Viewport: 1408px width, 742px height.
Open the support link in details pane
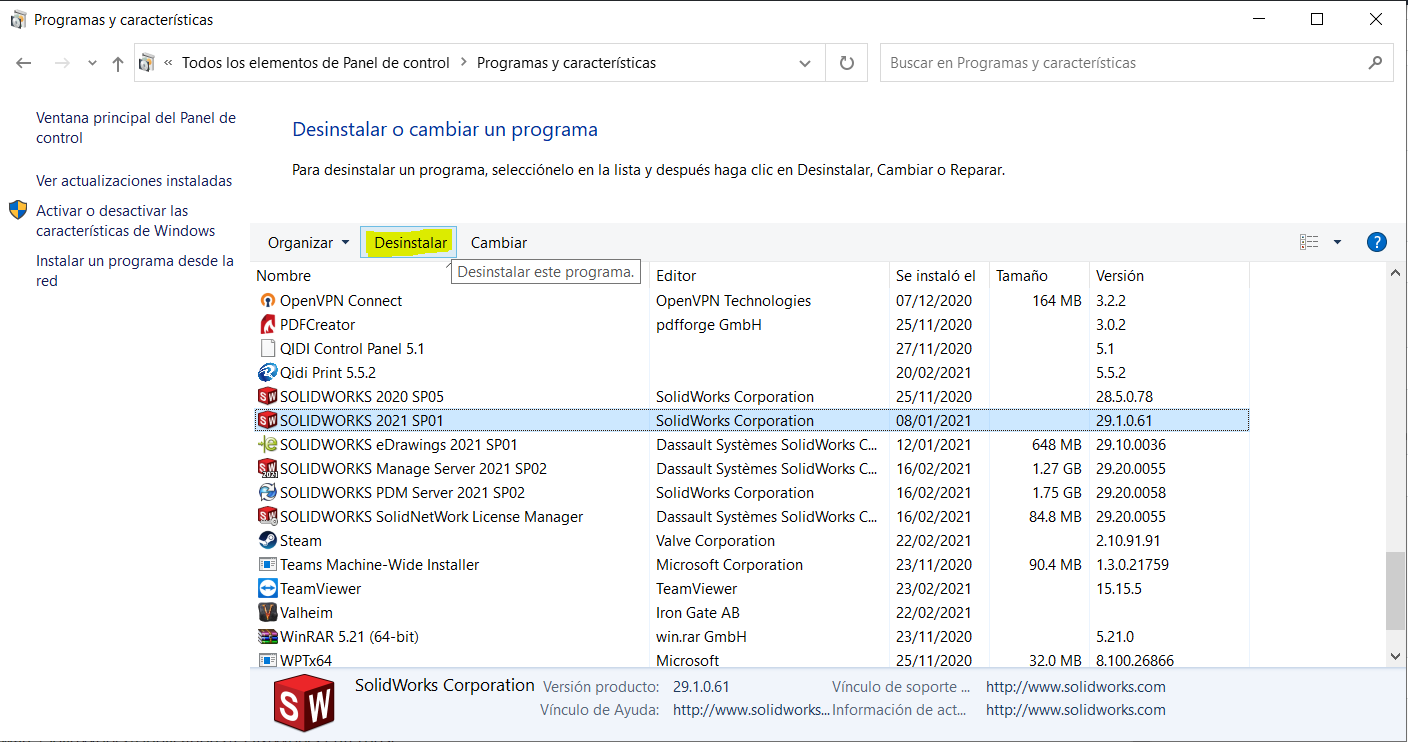[1076, 687]
